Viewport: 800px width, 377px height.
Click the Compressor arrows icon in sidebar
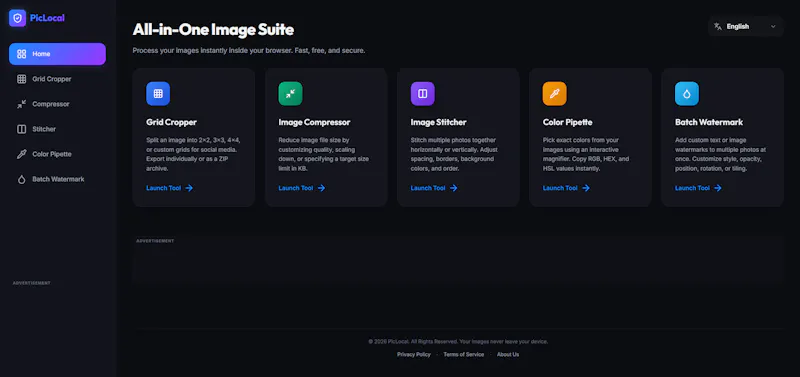[21, 104]
